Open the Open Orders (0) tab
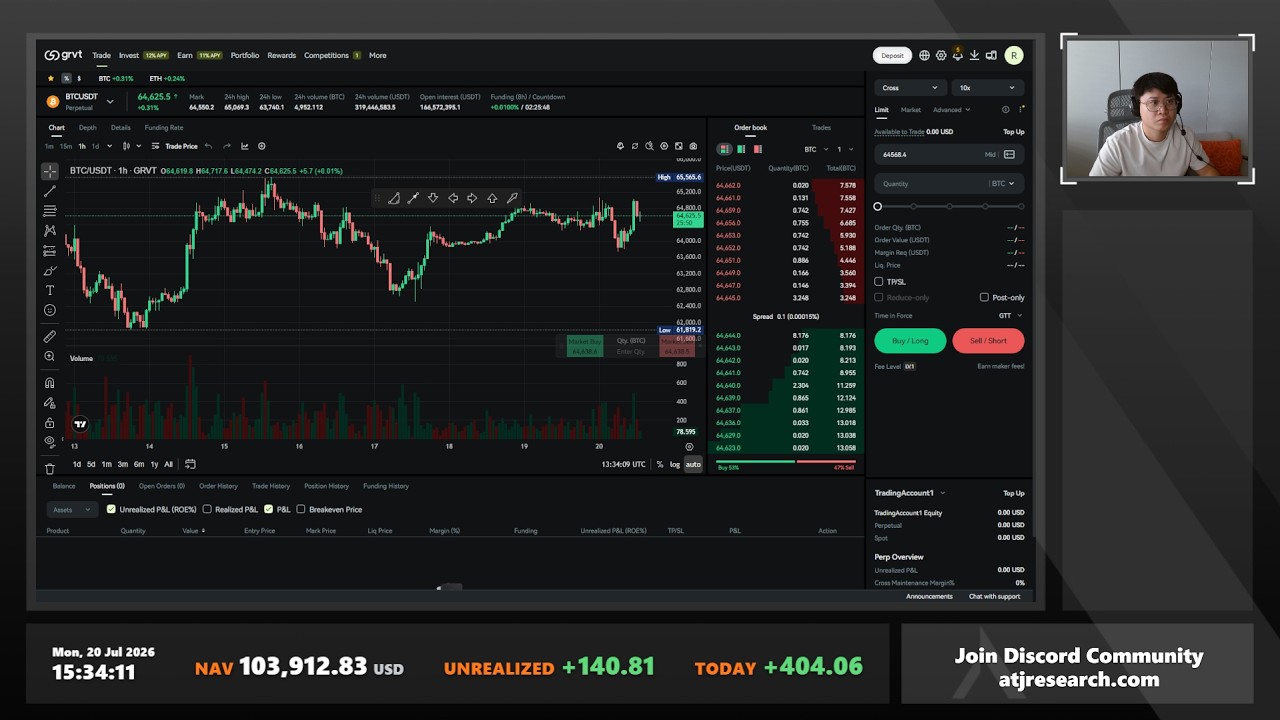The width and height of the screenshot is (1280, 720). click(x=162, y=486)
